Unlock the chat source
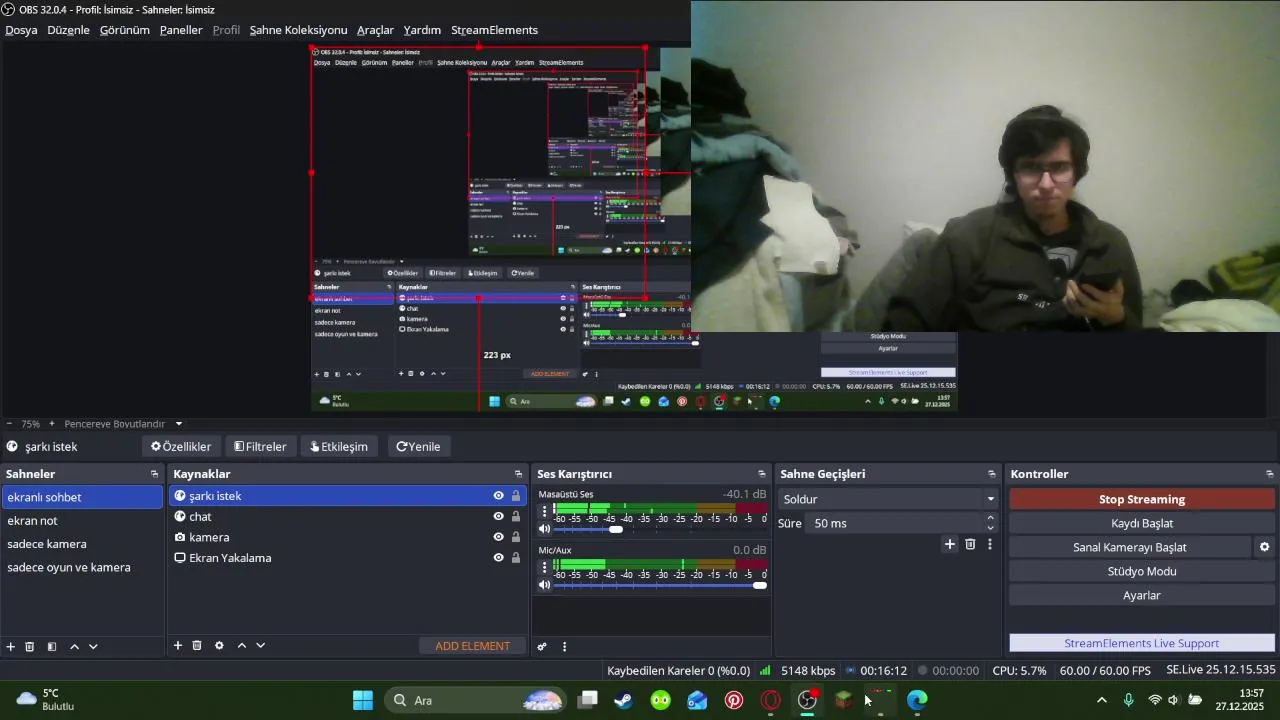Image resolution: width=1280 pixels, height=720 pixels. pos(516,517)
